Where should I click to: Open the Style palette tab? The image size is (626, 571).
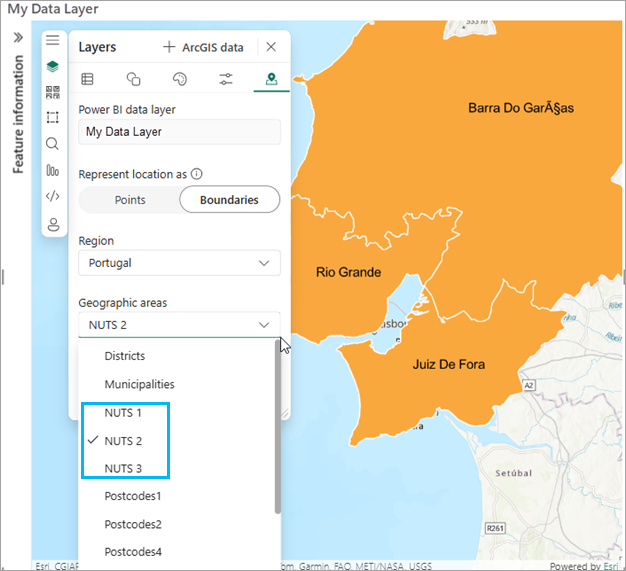coord(180,79)
